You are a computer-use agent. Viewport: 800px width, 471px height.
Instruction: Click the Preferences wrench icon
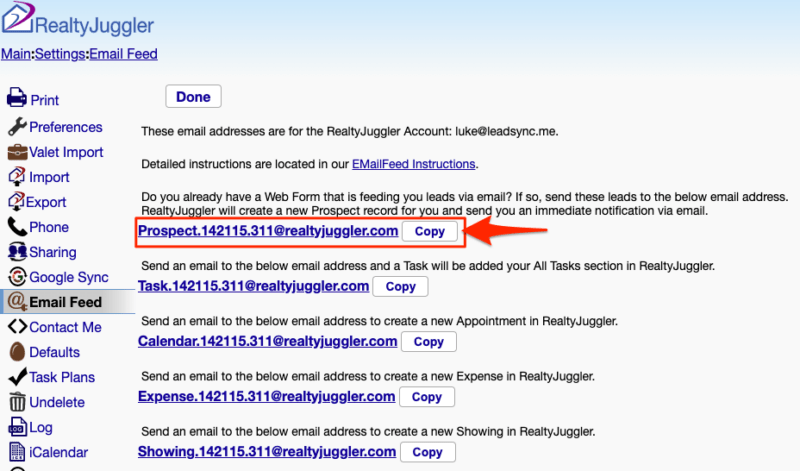pyautogui.click(x=17, y=126)
